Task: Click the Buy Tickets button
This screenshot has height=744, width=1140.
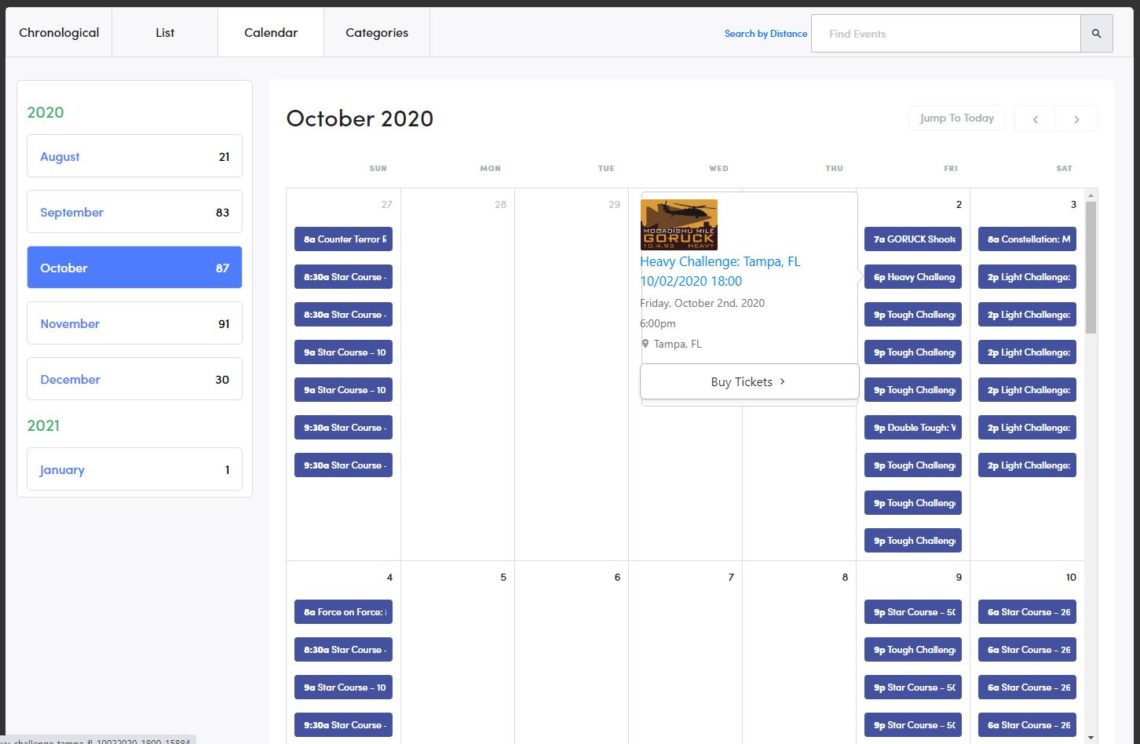Action: (x=749, y=382)
